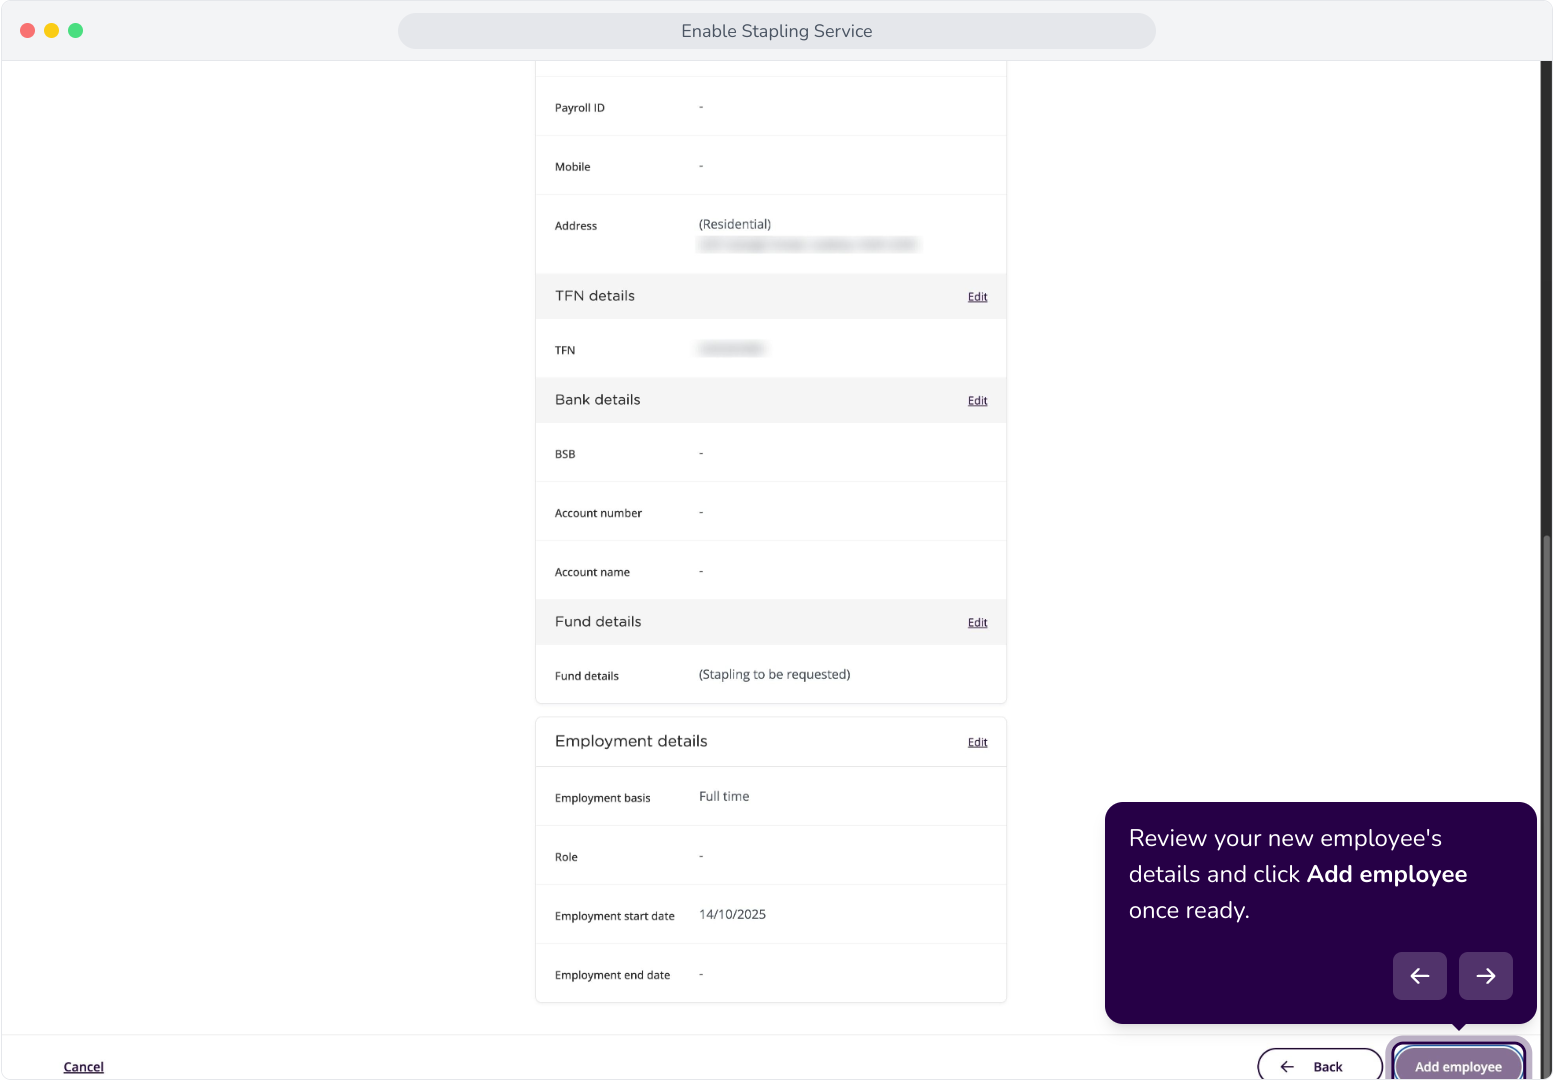
Task: Click the Full time employment basis value
Action: point(724,797)
